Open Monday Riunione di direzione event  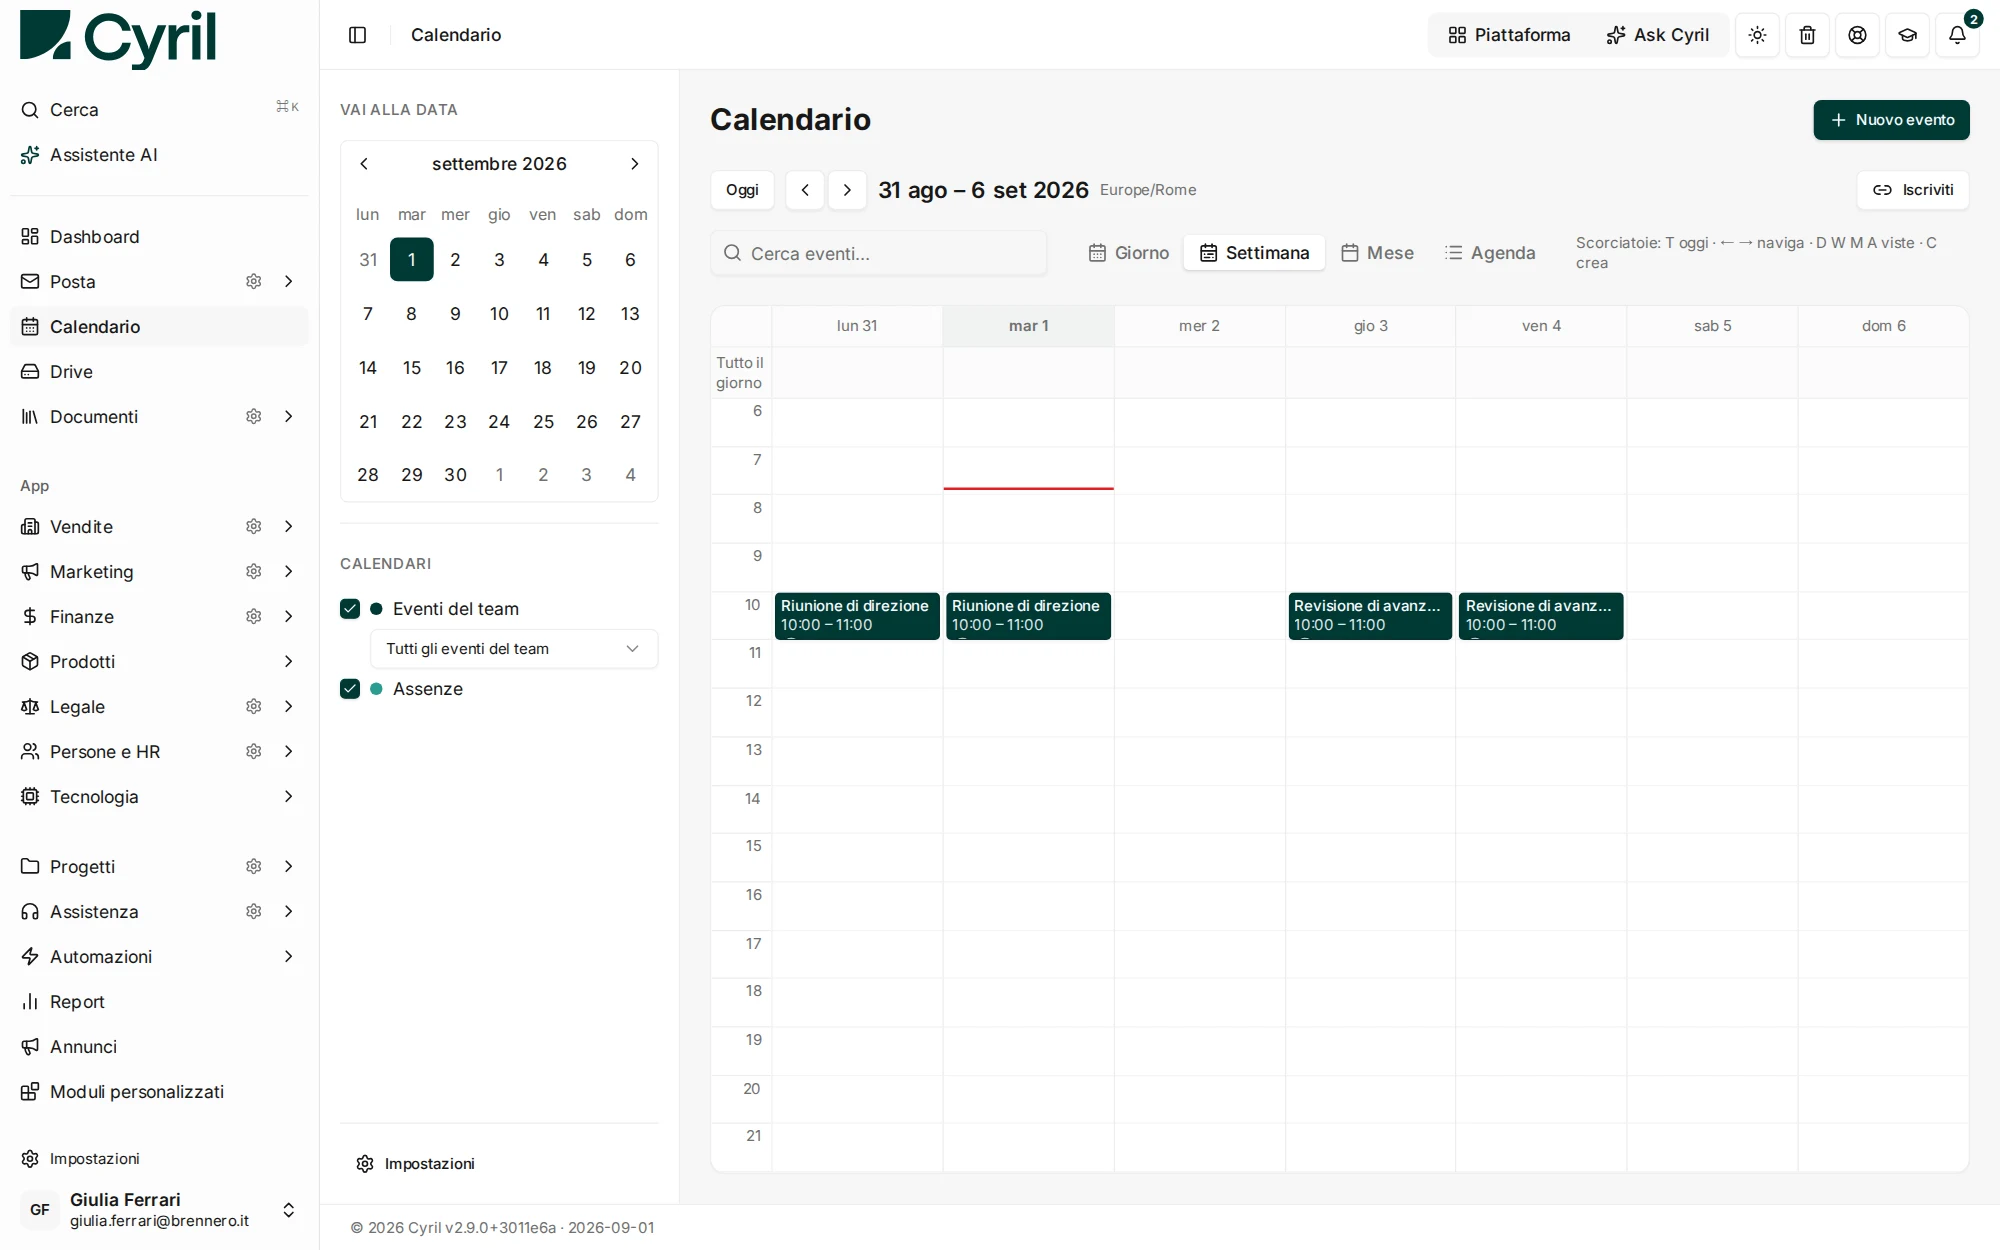click(857, 616)
